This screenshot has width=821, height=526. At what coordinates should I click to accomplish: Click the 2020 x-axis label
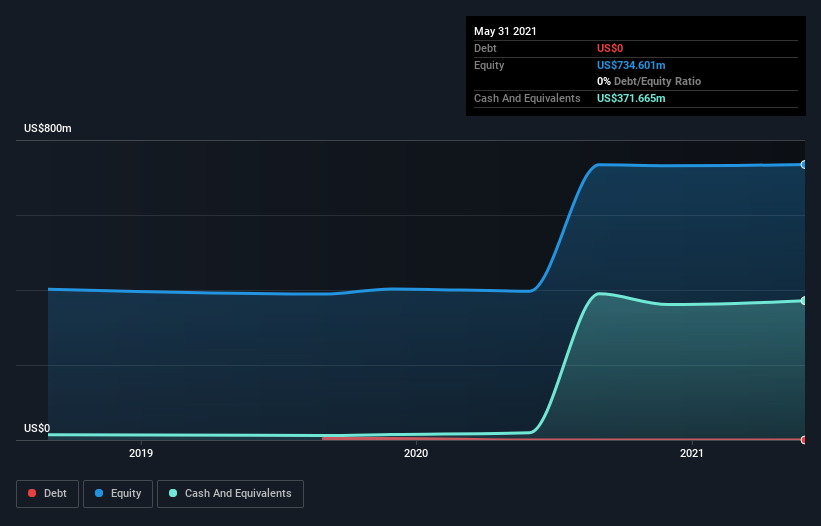[416, 453]
